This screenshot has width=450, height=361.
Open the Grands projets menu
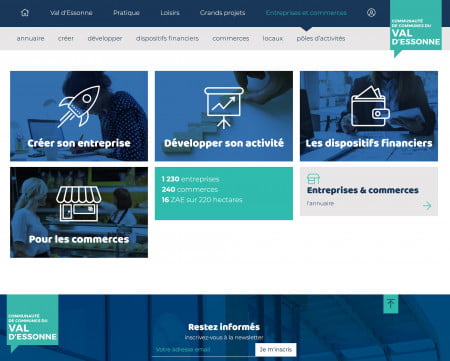tap(222, 13)
